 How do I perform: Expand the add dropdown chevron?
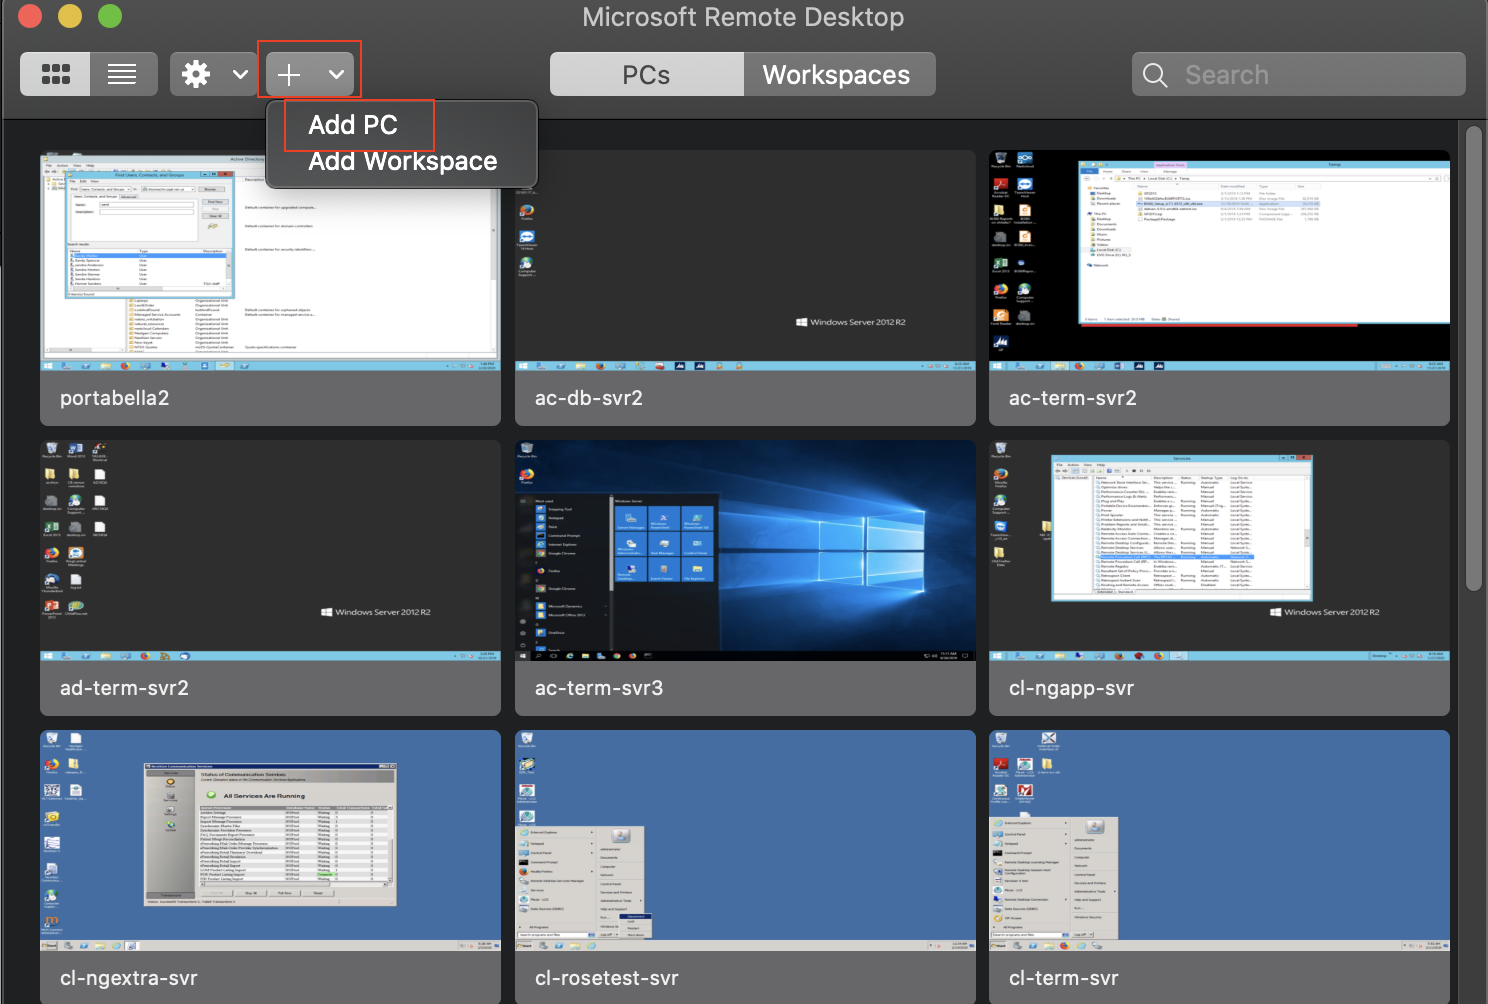pos(337,74)
